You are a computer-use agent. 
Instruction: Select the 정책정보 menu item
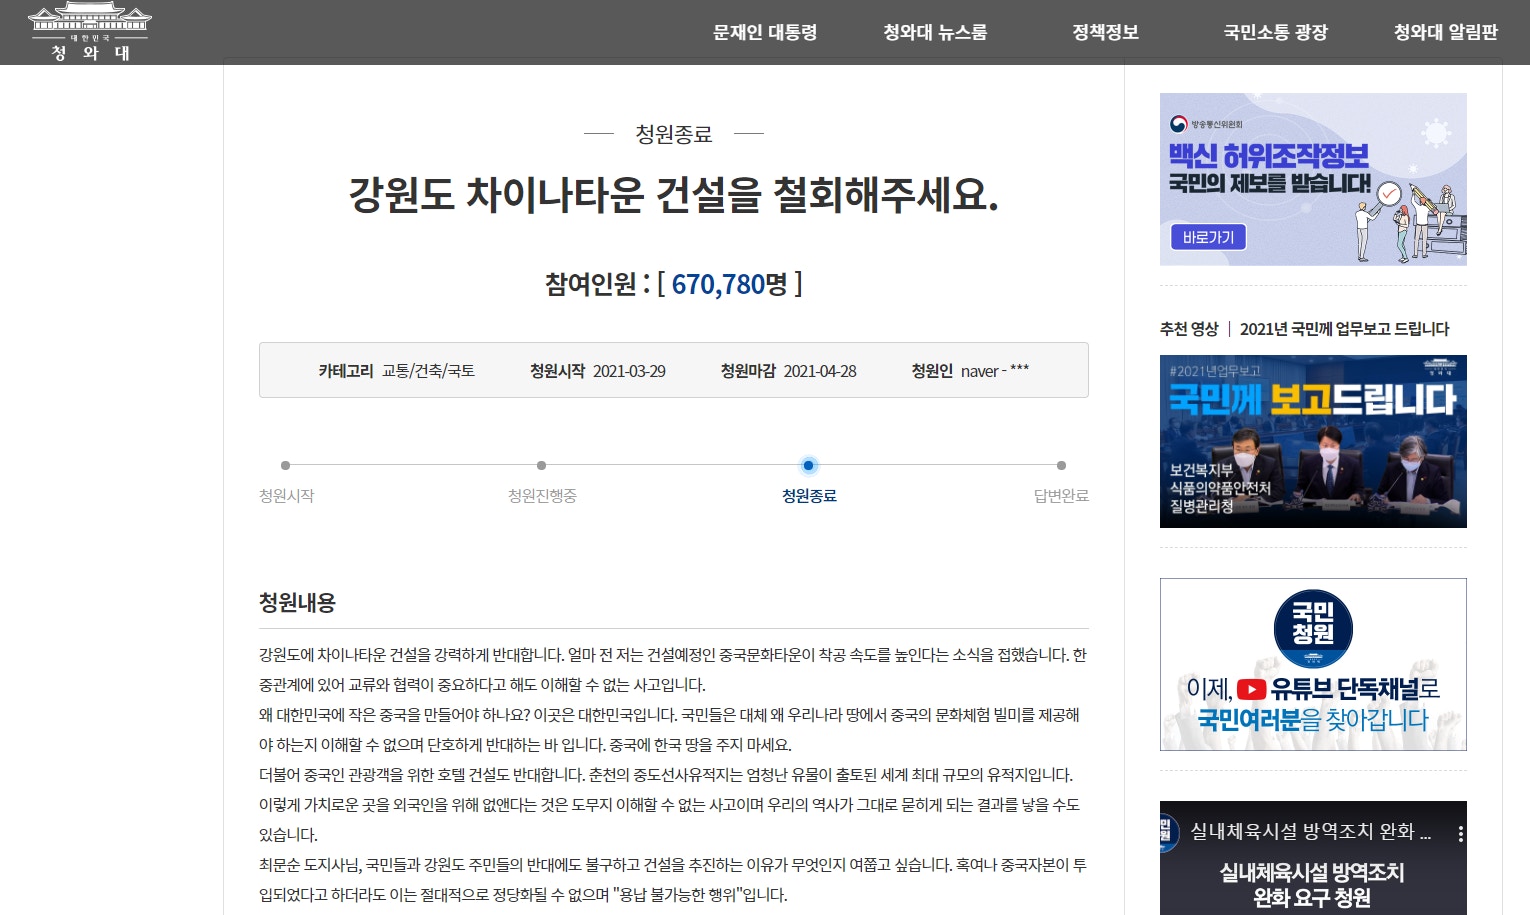click(1105, 32)
